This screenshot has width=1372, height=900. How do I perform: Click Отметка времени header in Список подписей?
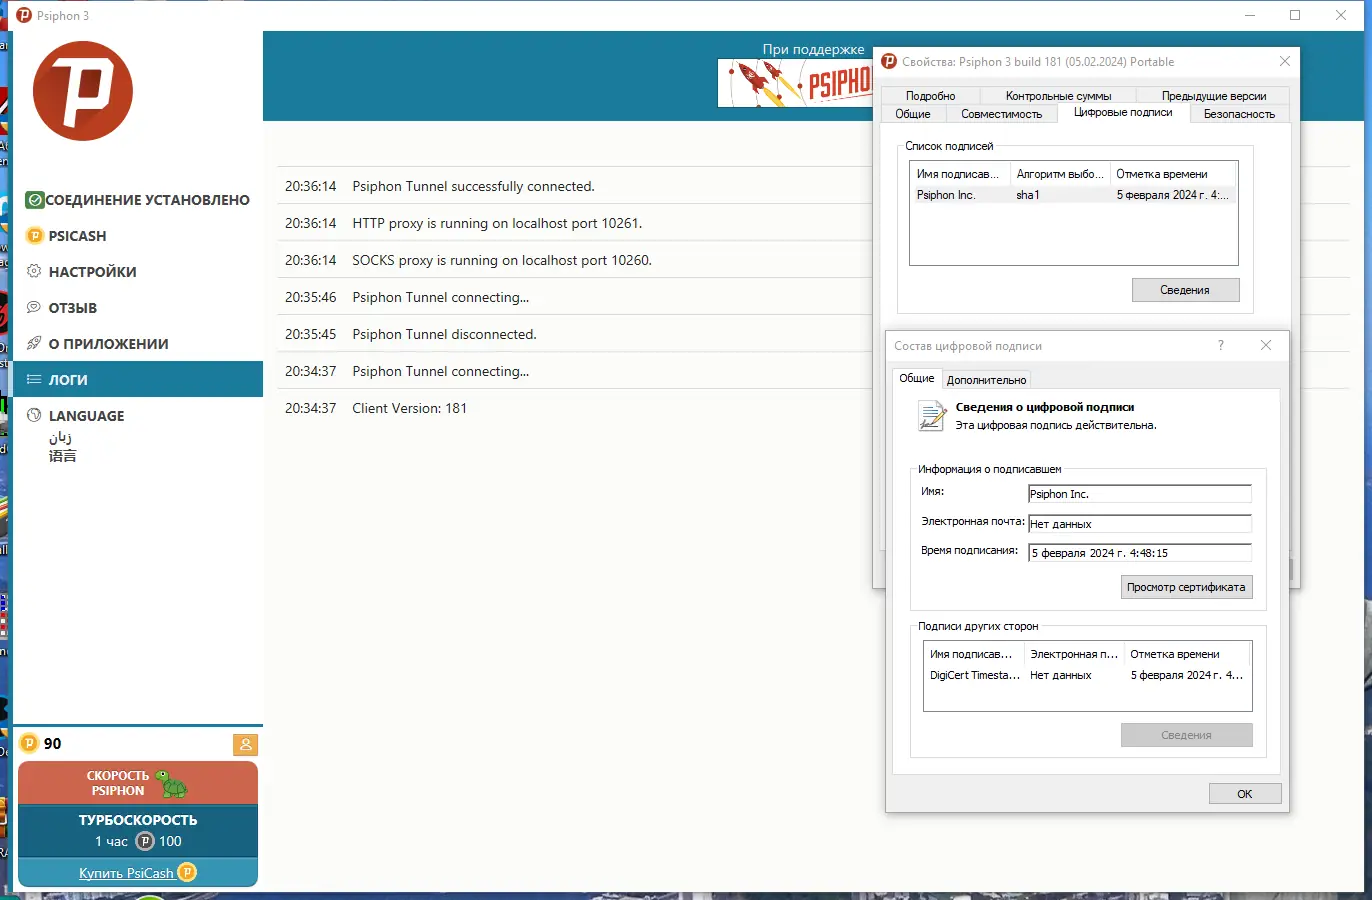pos(1173,174)
